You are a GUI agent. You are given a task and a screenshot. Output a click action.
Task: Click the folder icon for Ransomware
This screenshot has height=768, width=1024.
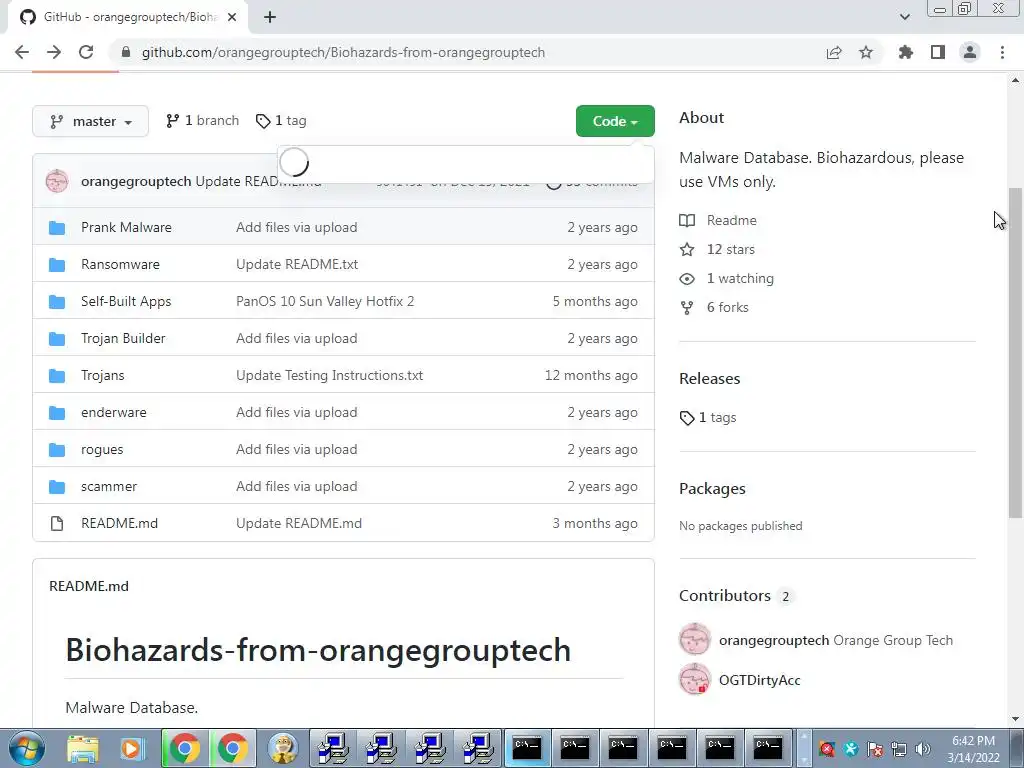pyautogui.click(x=57, y=264)
